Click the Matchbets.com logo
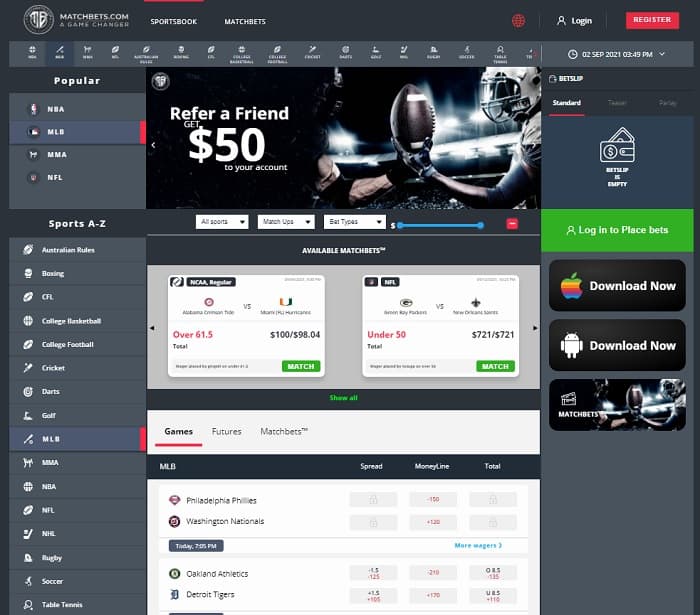This screenshot has width=700, height=615. coord(76,20)
